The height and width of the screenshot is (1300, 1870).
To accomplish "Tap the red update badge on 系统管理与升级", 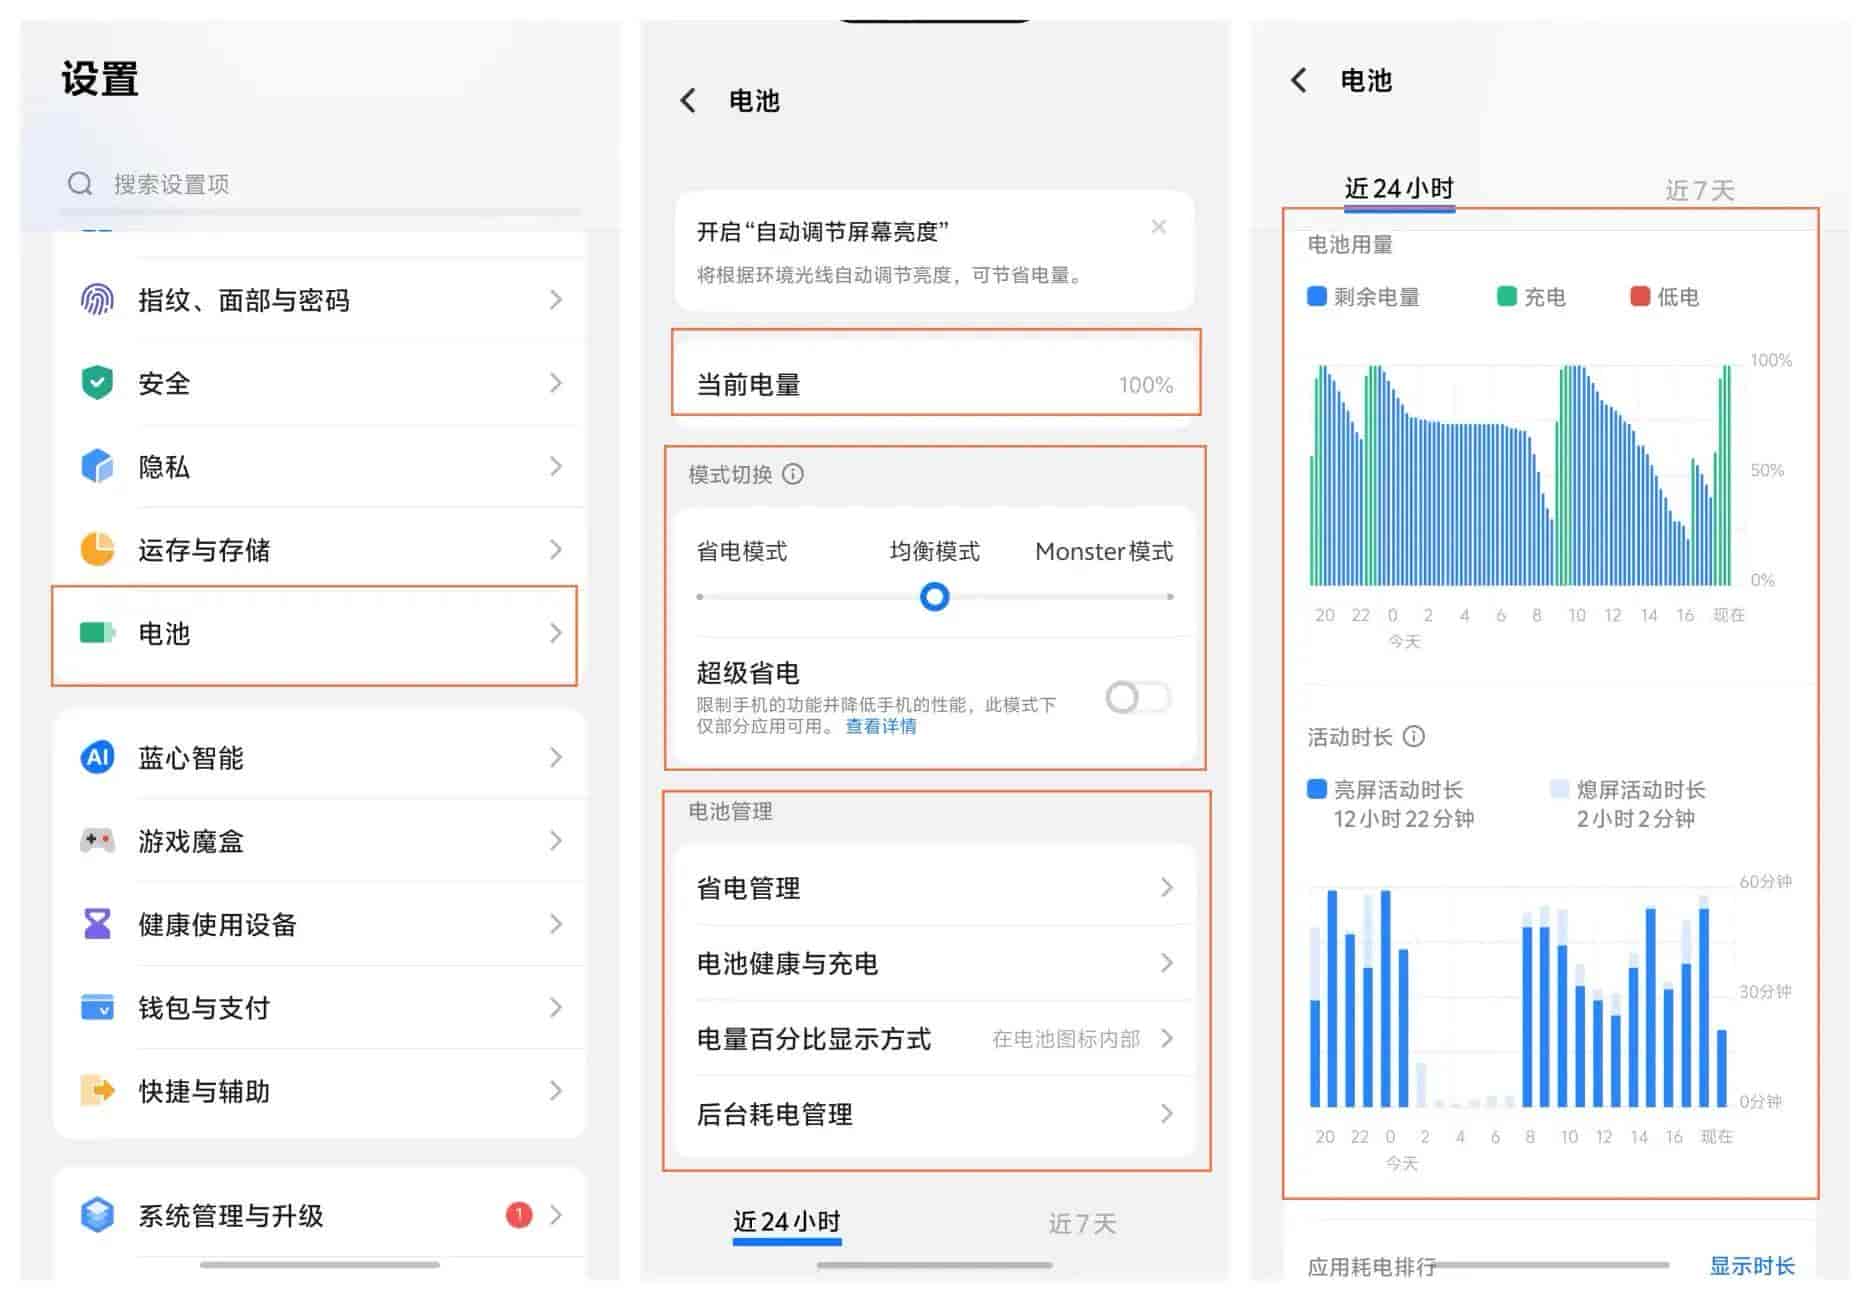I will (x=519, y=1215).
